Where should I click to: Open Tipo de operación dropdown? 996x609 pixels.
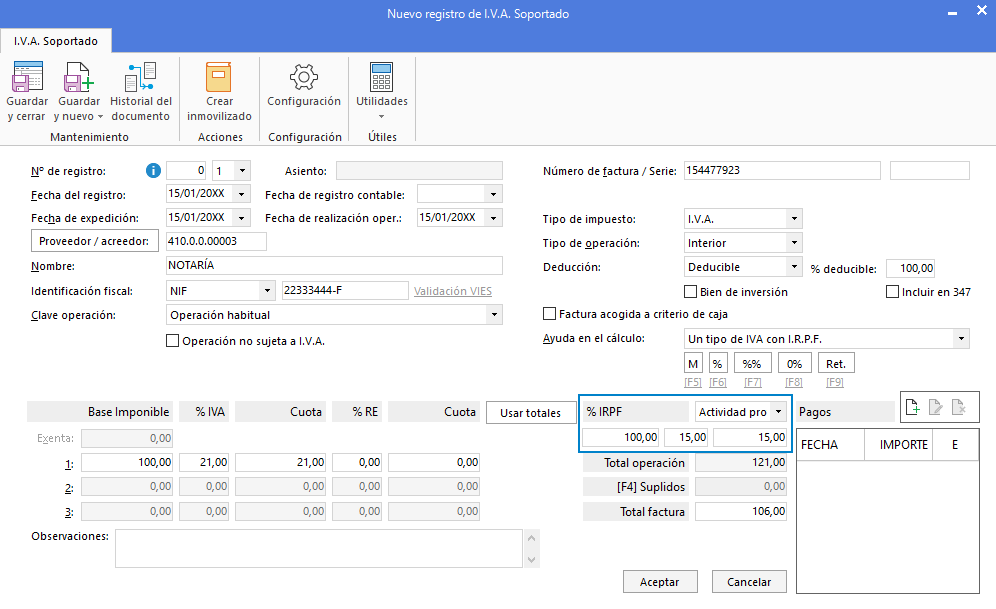click(x=794, y=243)
